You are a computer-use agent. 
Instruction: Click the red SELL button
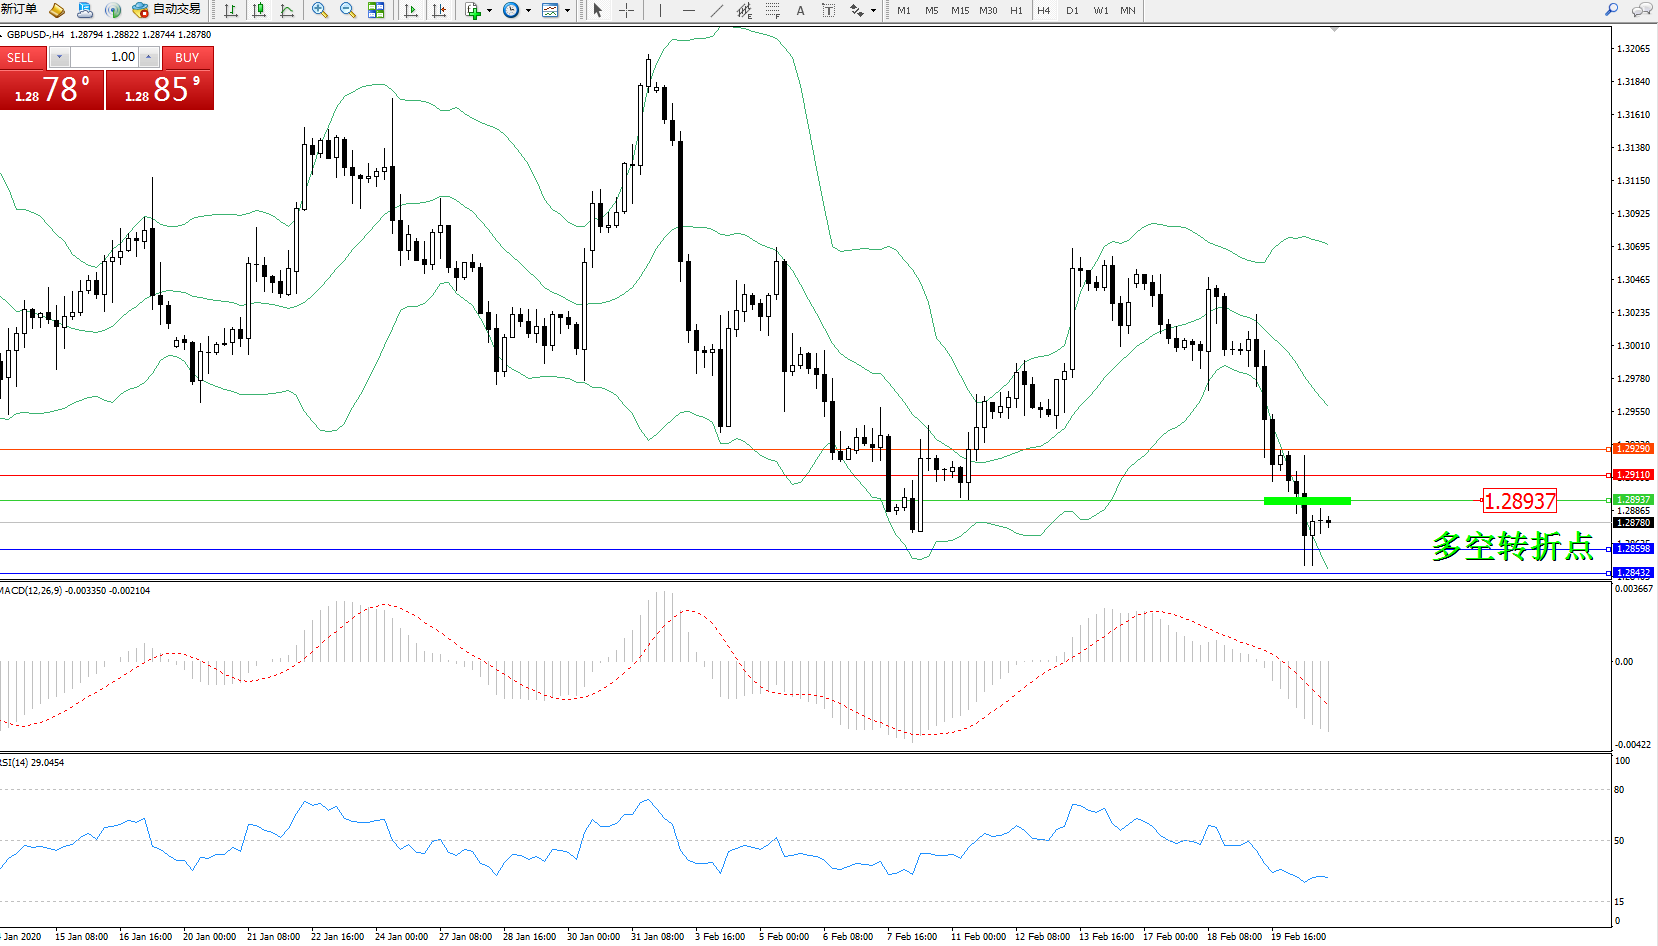[x=20, y=57]
